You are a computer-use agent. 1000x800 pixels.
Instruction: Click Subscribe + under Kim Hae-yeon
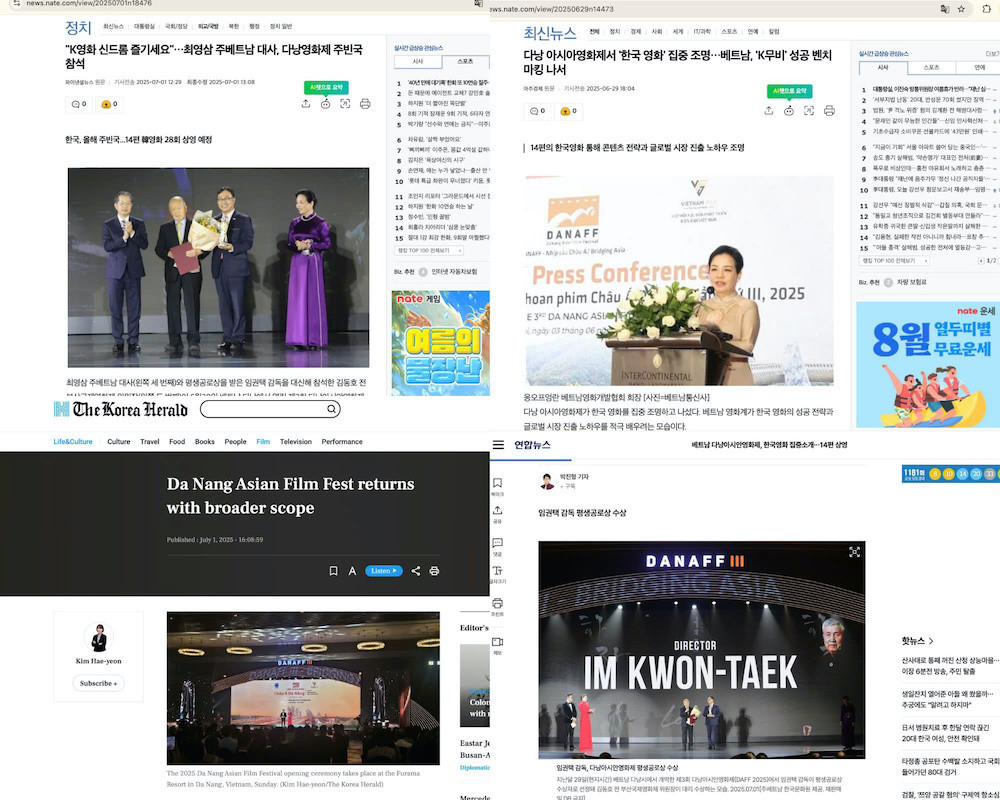point(98,683)
